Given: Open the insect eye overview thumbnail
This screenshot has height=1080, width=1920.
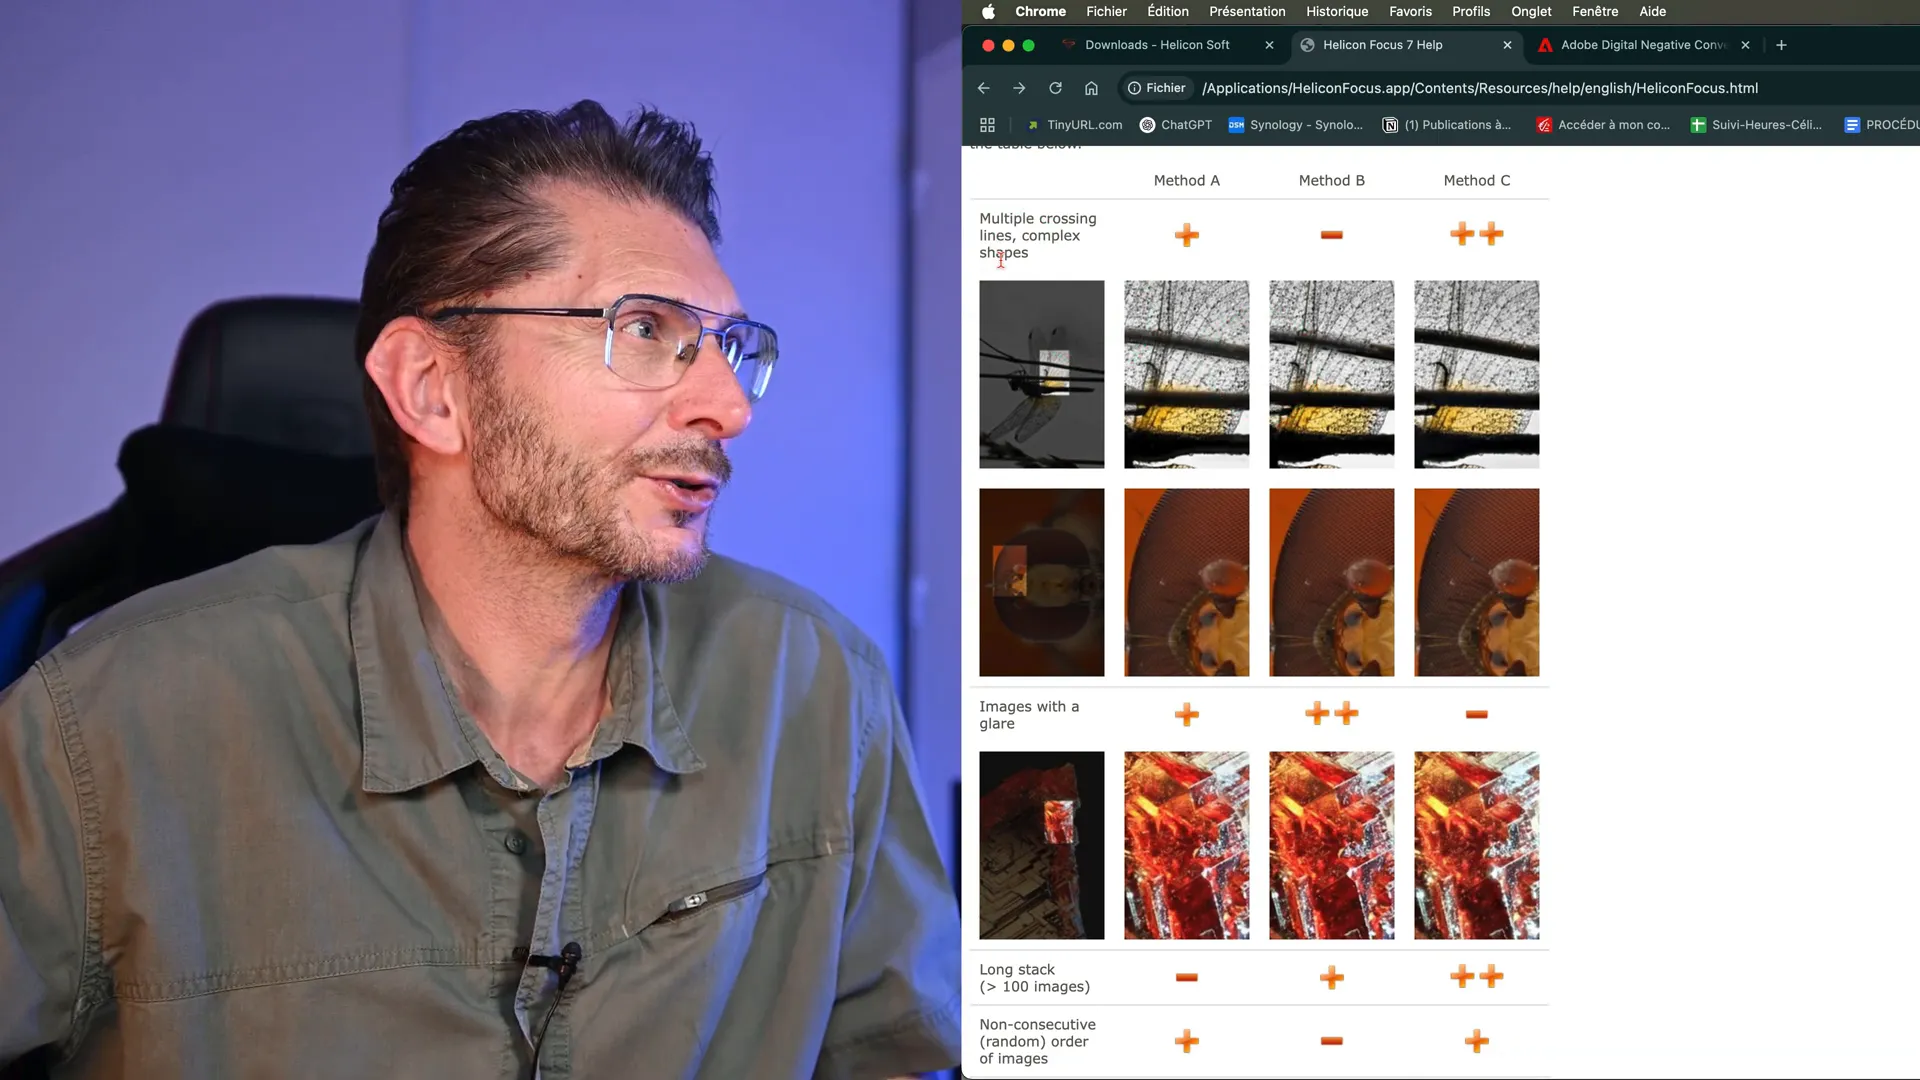Looking at the screenshot, I should (1041, 582).
